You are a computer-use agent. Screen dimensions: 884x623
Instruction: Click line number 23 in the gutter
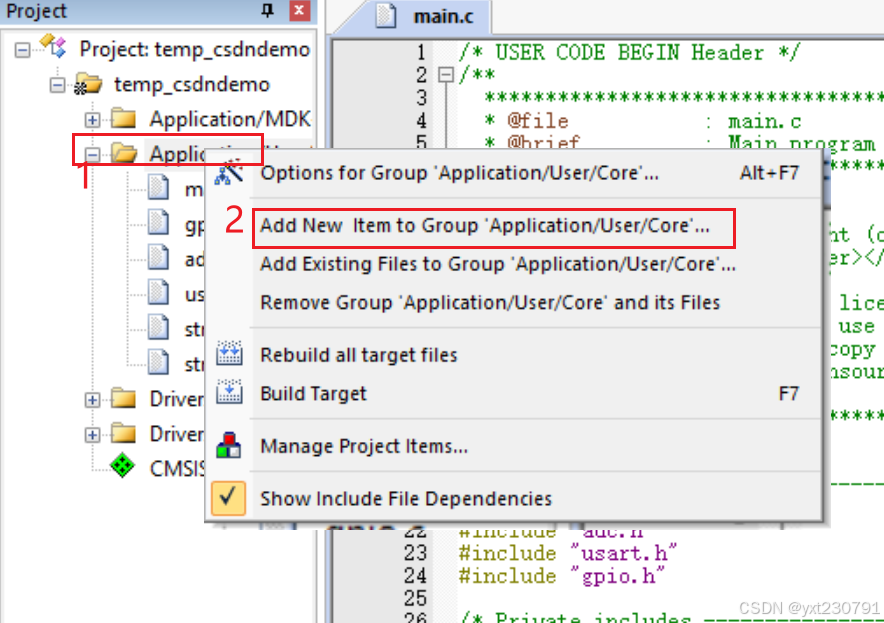(x=415, y=553)
